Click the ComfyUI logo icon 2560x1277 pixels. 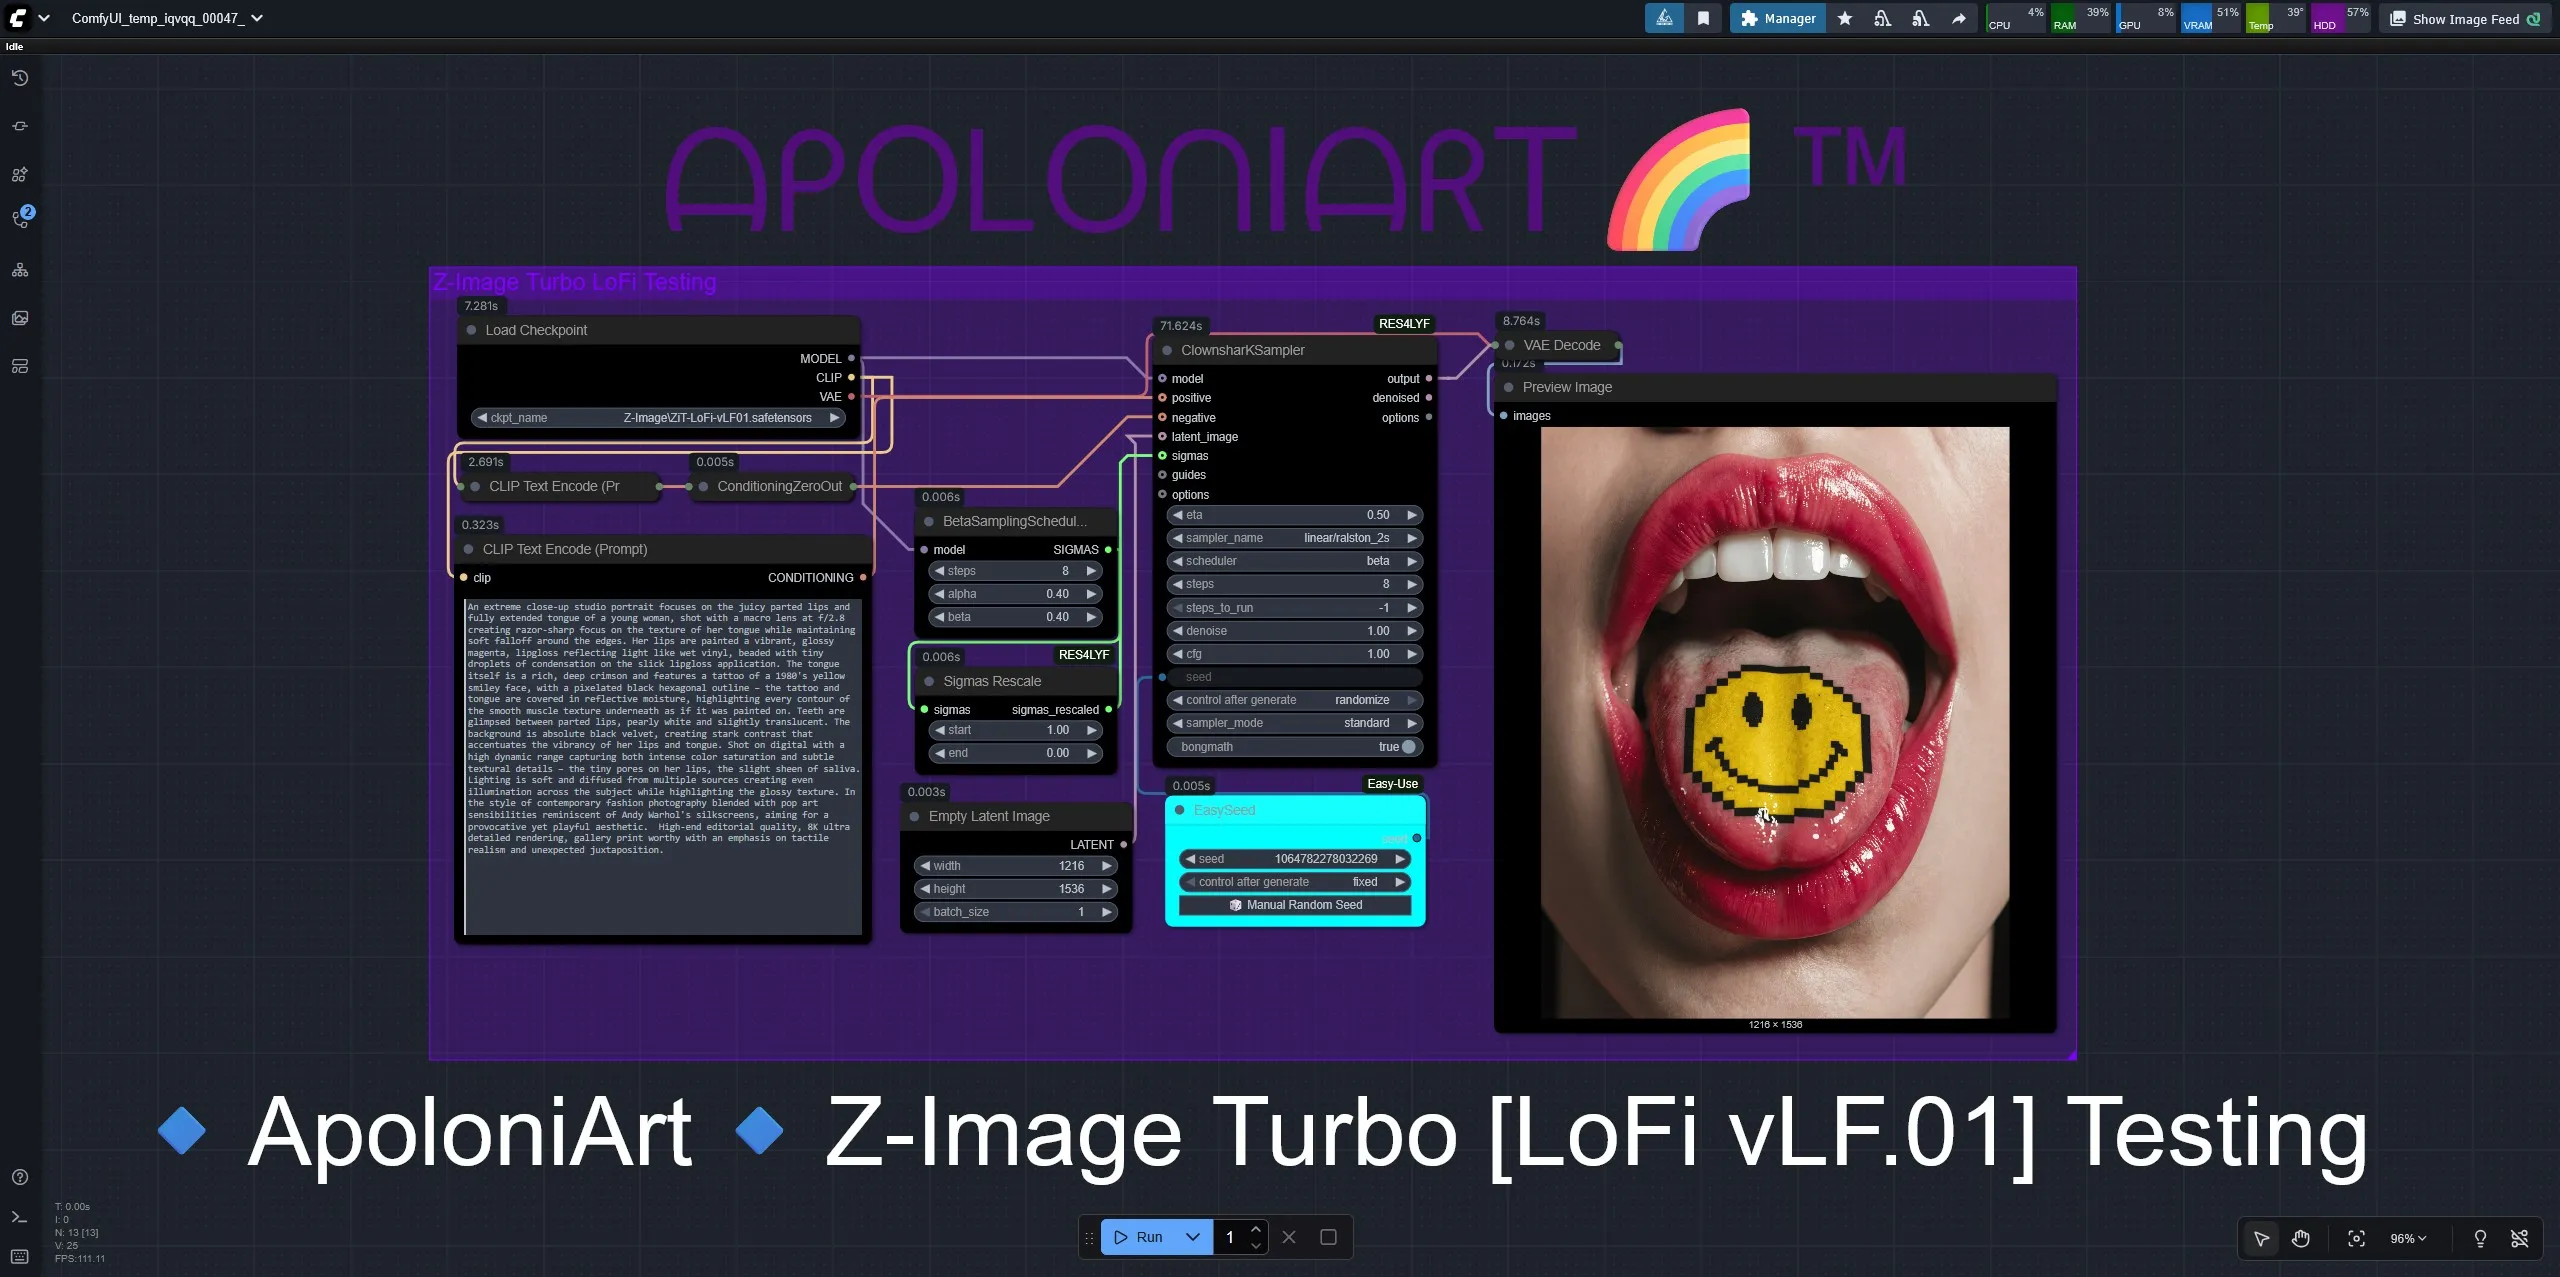pyautogui.click(x=18, y=18)
